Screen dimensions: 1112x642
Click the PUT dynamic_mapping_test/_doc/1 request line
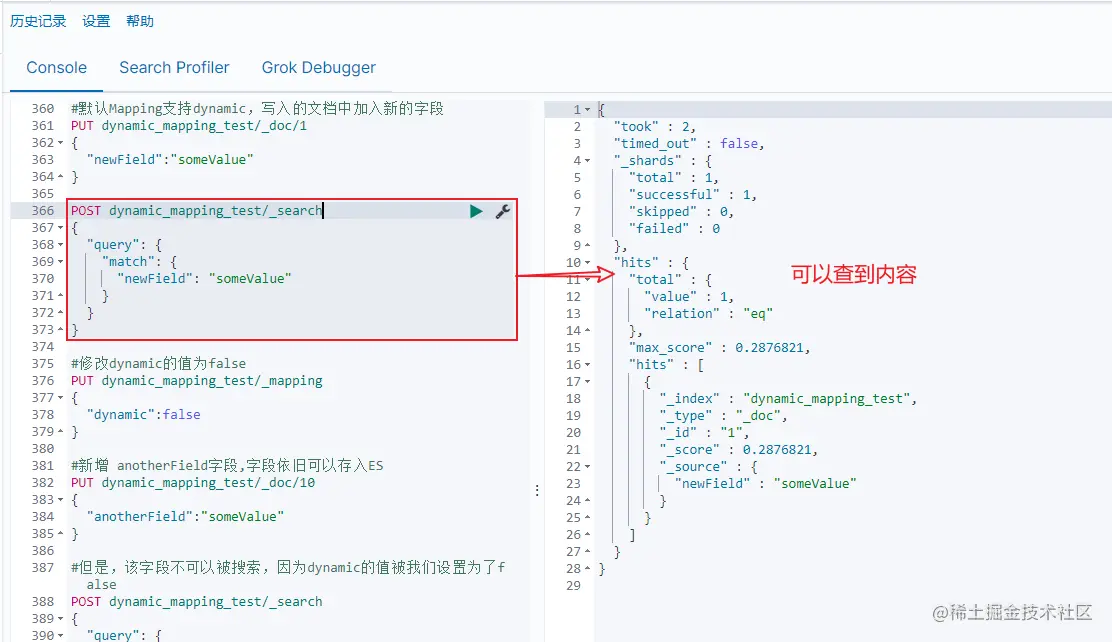point(189,126)
